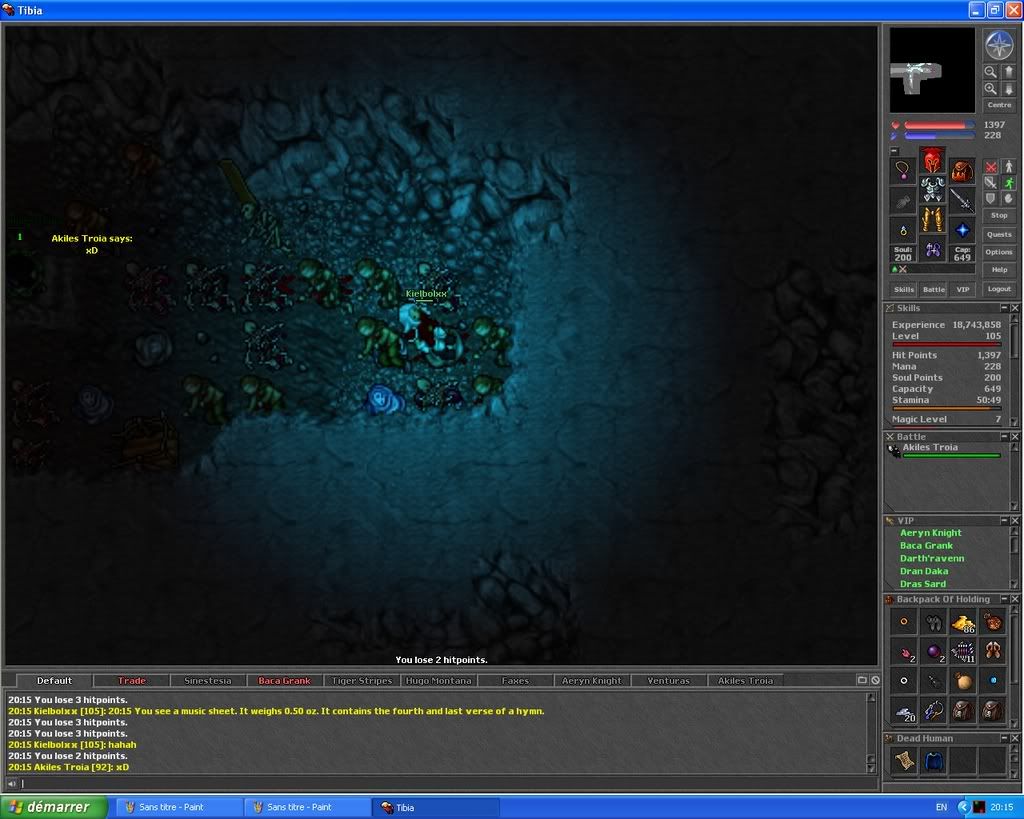Minimize the Dead Human container
Screen dimensions: 1024x819
pos(1004,738)
